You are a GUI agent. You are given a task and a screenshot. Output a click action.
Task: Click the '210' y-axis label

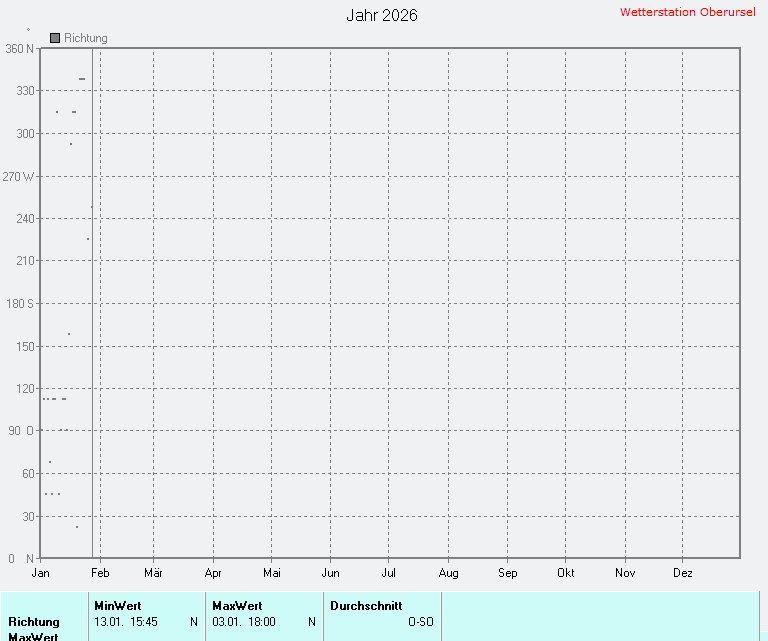point(25,261)
